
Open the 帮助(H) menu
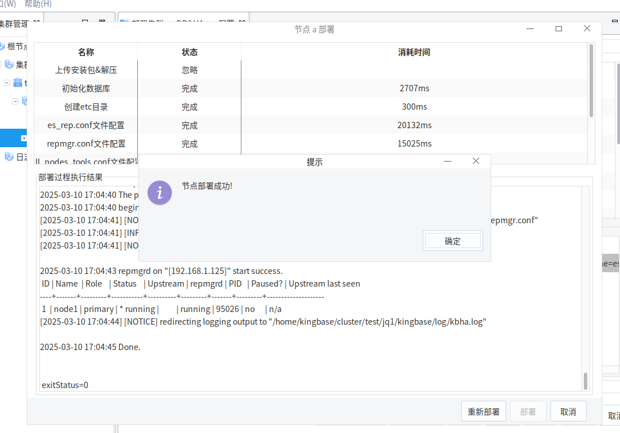38,4
